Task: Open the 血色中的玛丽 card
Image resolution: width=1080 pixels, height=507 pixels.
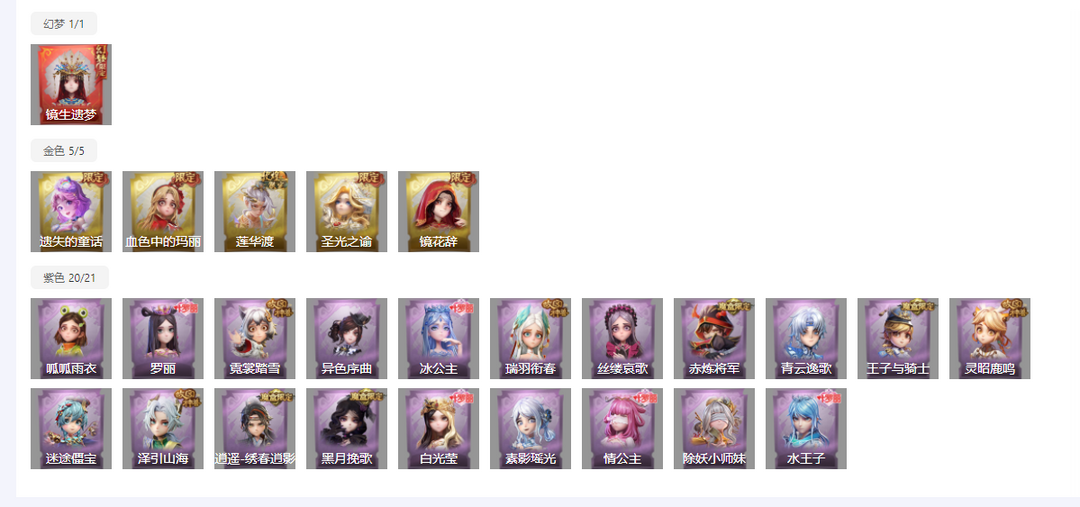Action: point(163,211)
